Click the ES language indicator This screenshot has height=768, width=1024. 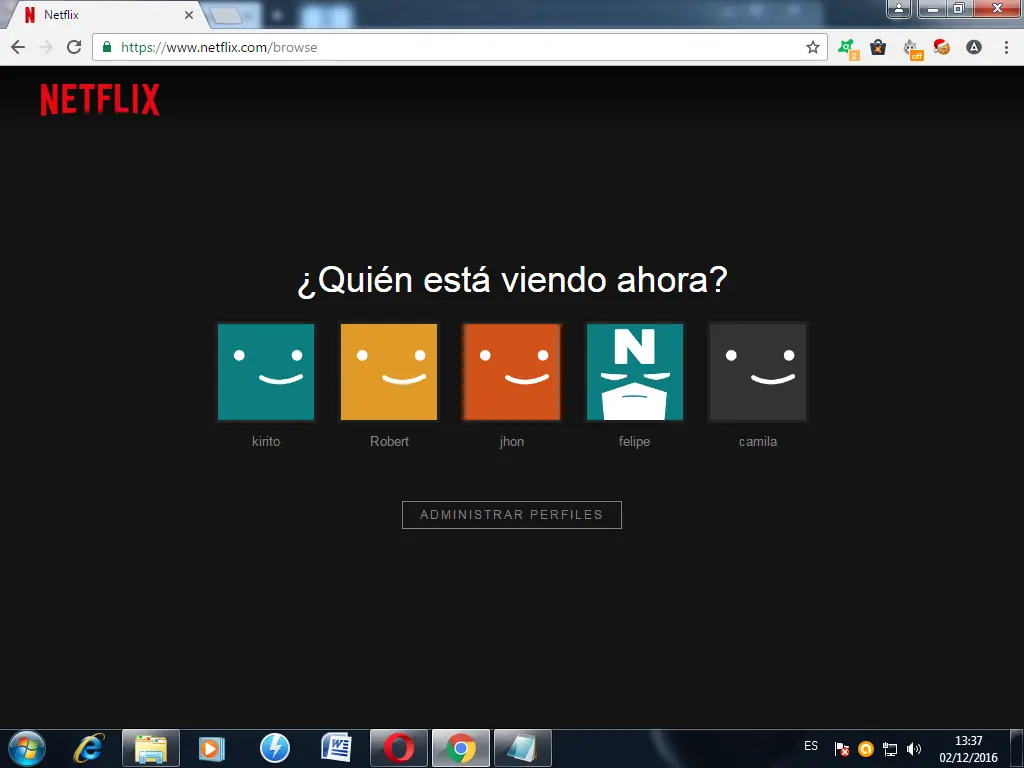tap(811, 746)
